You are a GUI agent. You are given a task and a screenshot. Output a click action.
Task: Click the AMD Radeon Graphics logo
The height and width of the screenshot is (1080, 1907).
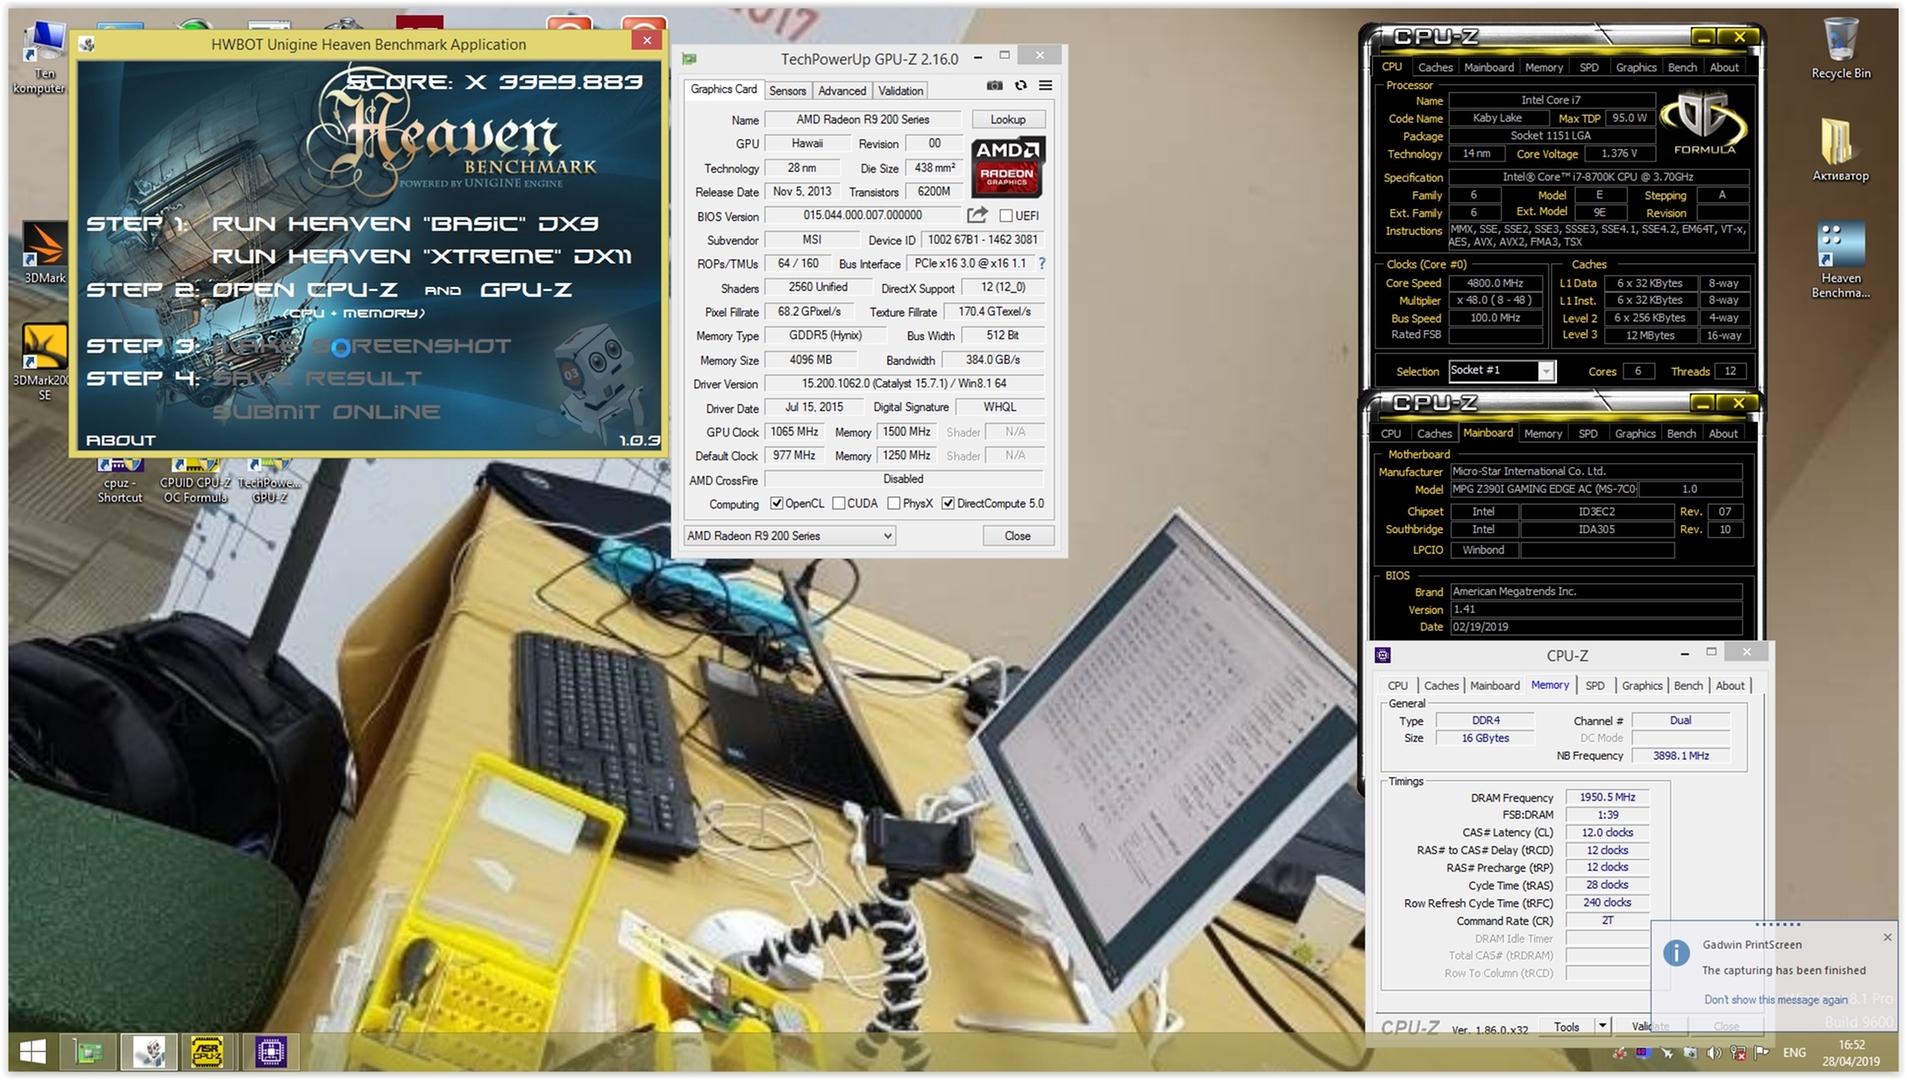1007,167
